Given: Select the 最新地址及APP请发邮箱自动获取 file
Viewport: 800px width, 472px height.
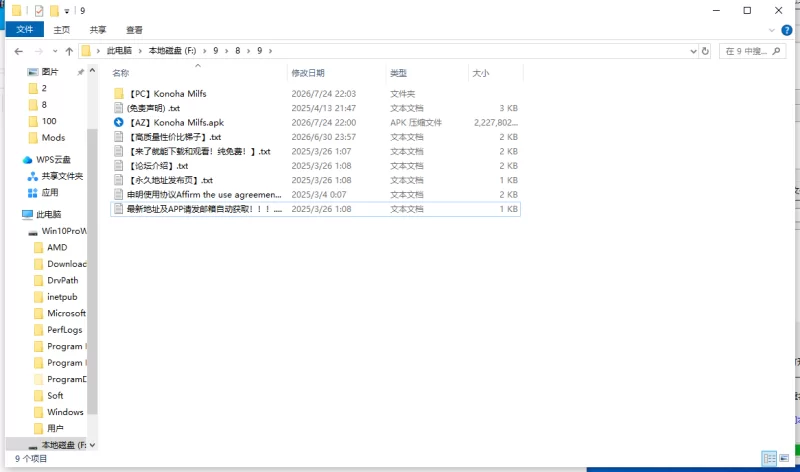Looking at the screenshot, I should tap(315, 209).
